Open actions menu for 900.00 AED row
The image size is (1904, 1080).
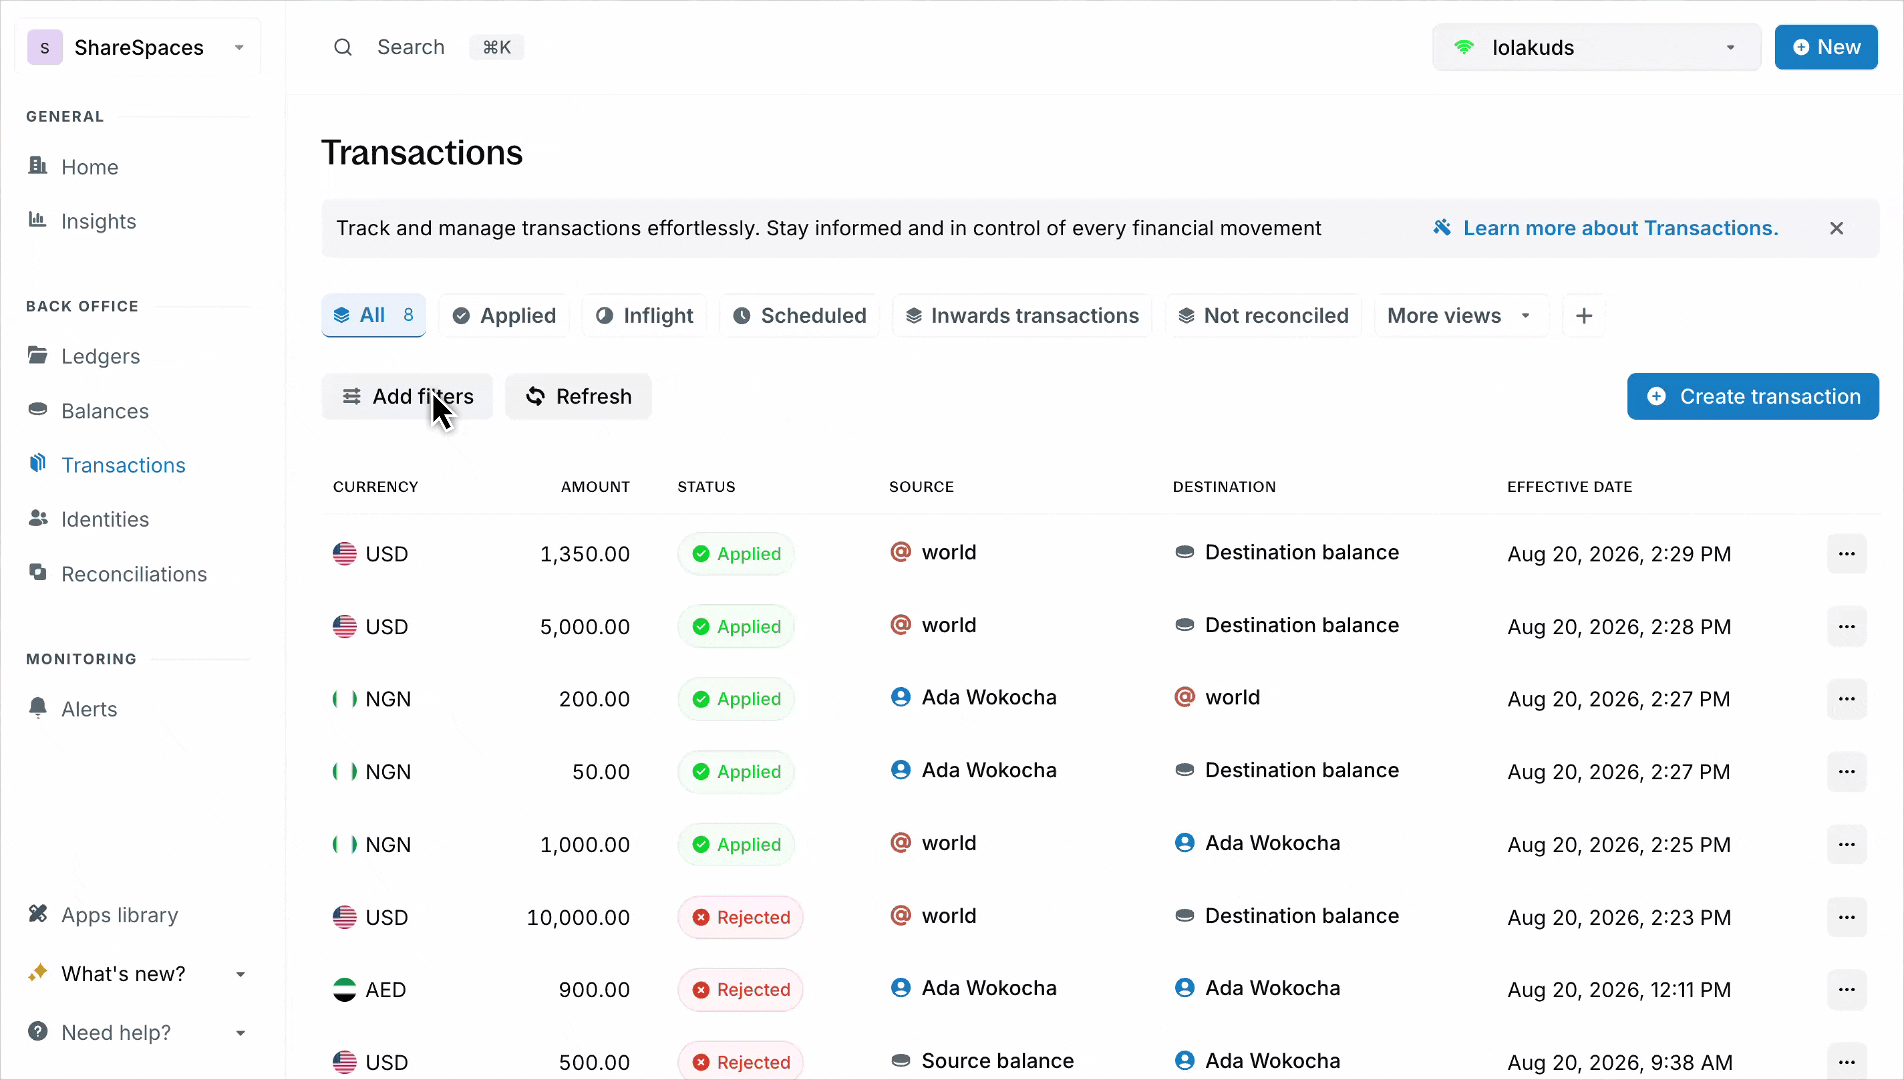[x=1847, y=990]
